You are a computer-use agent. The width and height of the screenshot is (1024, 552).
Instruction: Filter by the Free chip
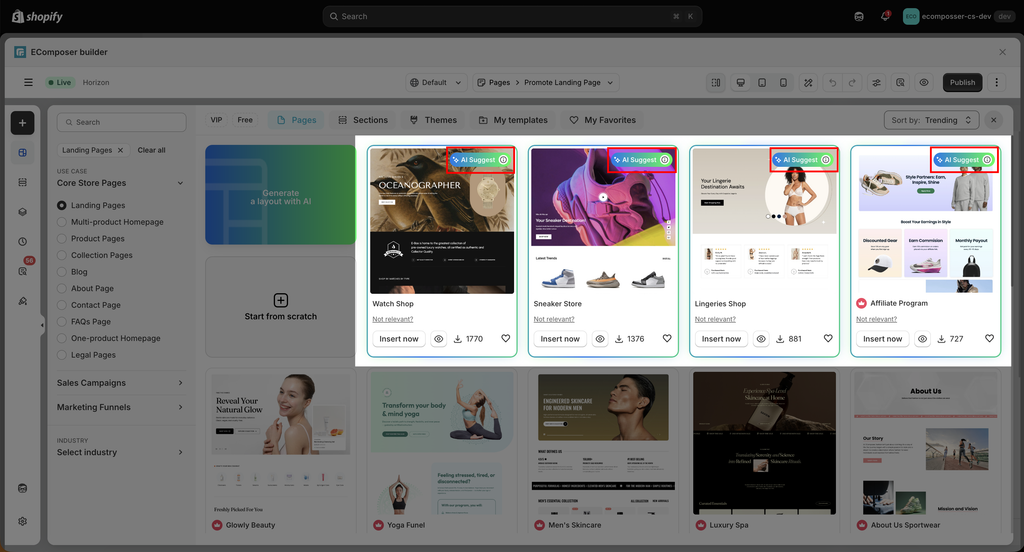click(245, 120)
